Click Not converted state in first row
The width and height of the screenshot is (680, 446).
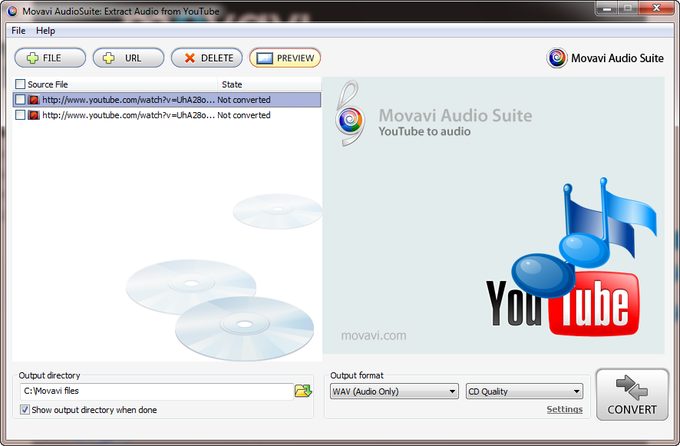pyautogui.click(x=244, y=100)
